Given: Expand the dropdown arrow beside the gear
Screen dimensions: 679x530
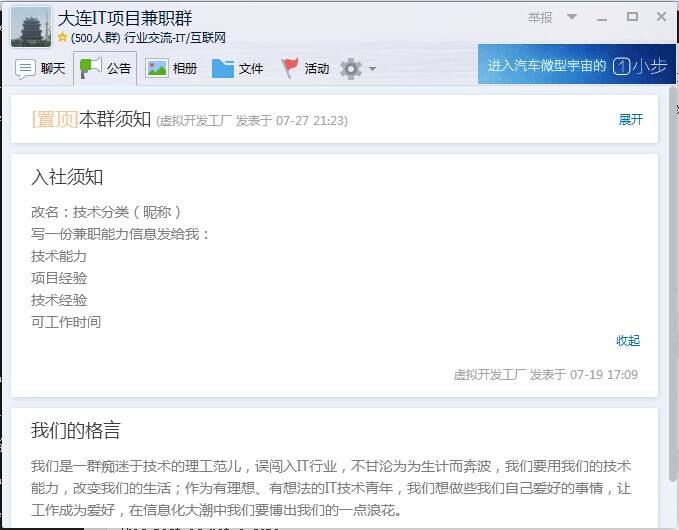Looking at the screenshot, I should point(372,68).
